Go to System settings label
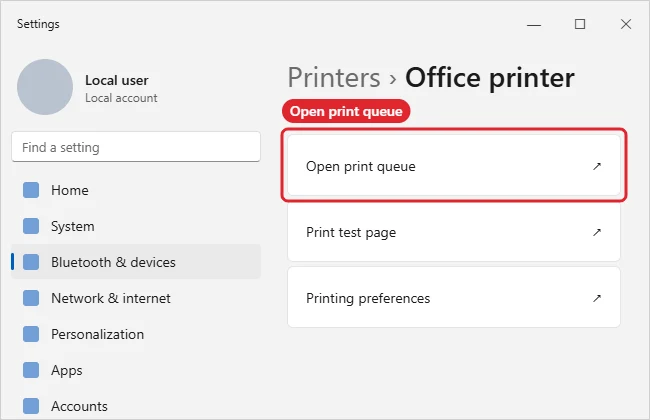The height and width of the screenshot is (420, 650). 73,226
